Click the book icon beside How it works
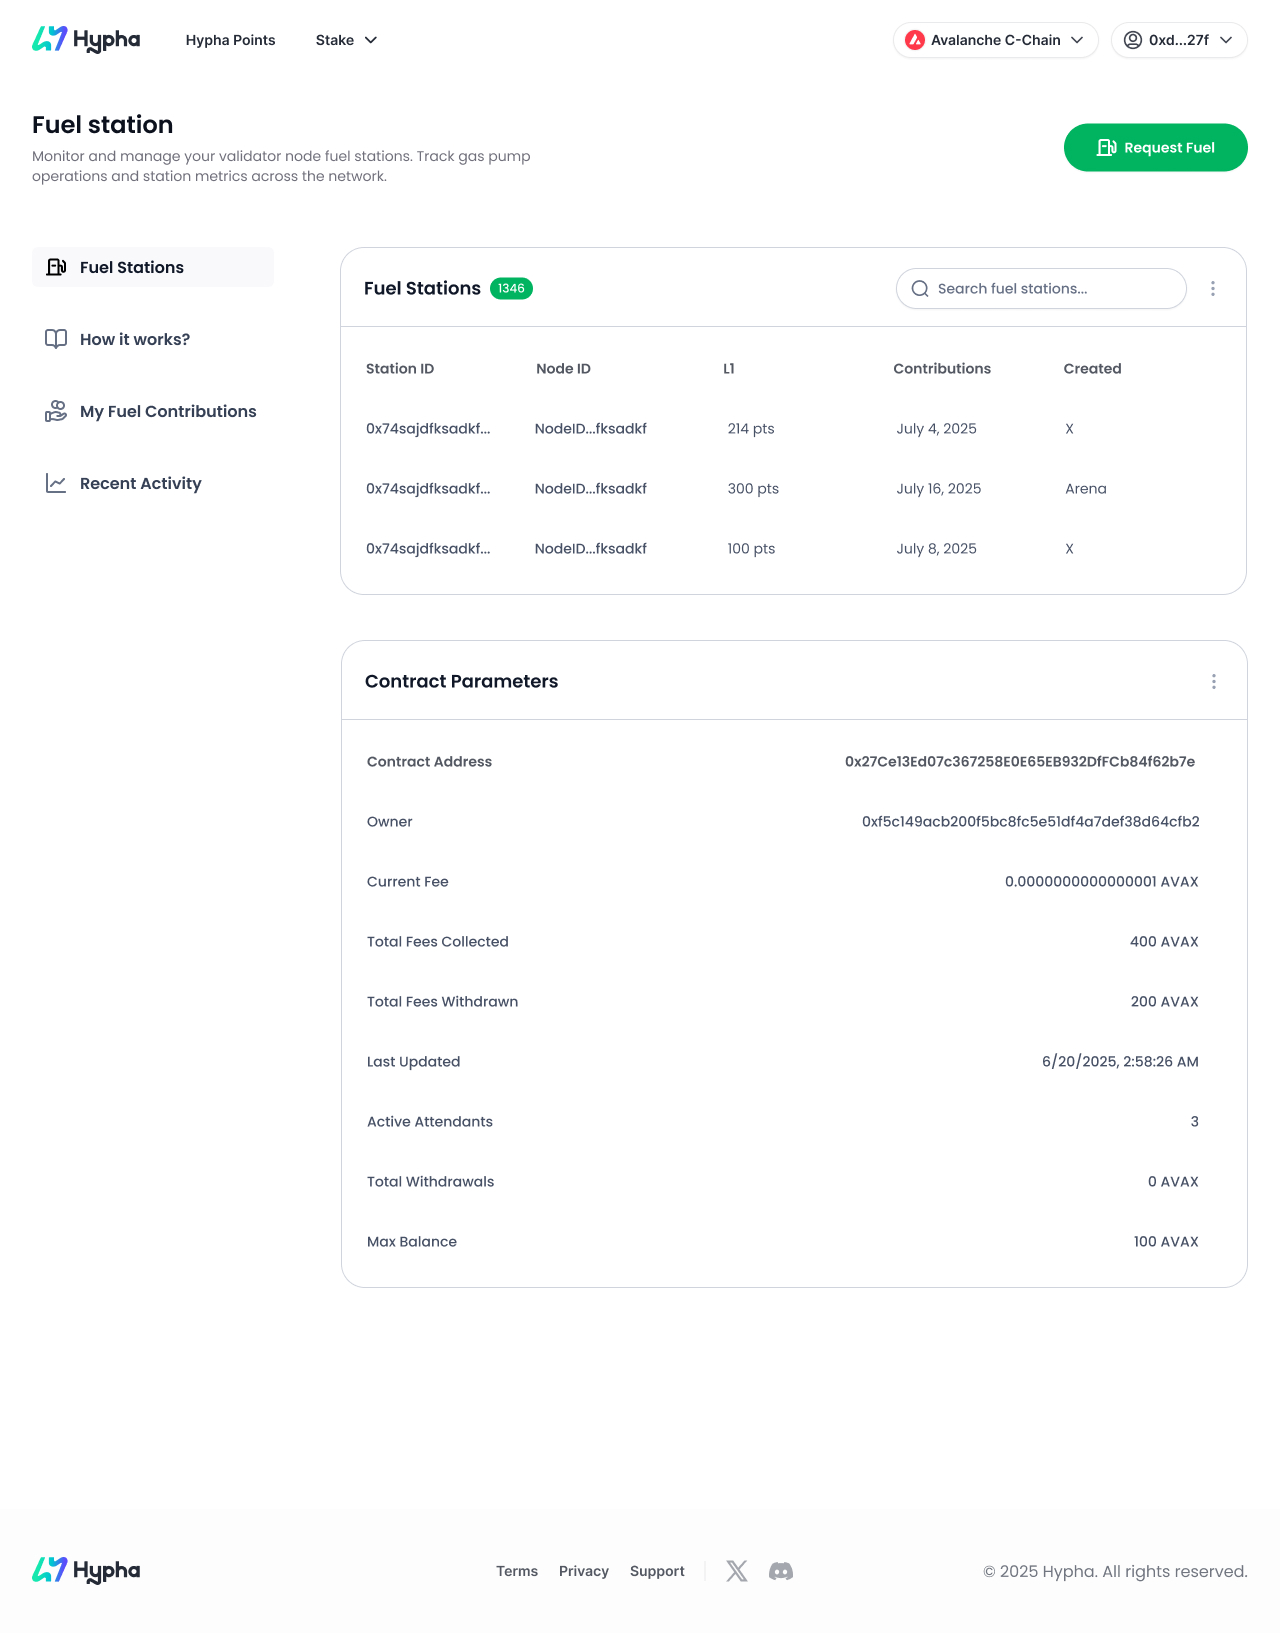The width and height of the screenshot is (1280, 1633). pyautogui.click(x=56, y=339)
